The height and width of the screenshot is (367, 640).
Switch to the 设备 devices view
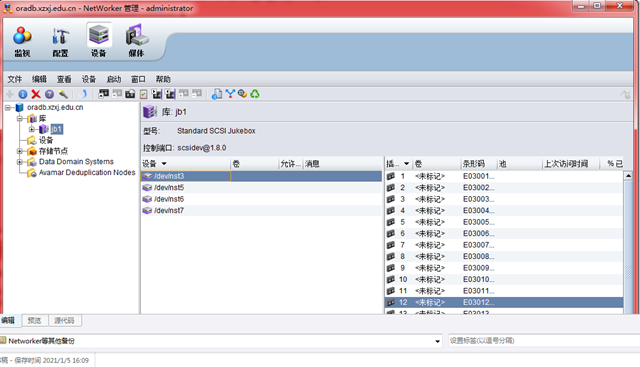[99, 41]
